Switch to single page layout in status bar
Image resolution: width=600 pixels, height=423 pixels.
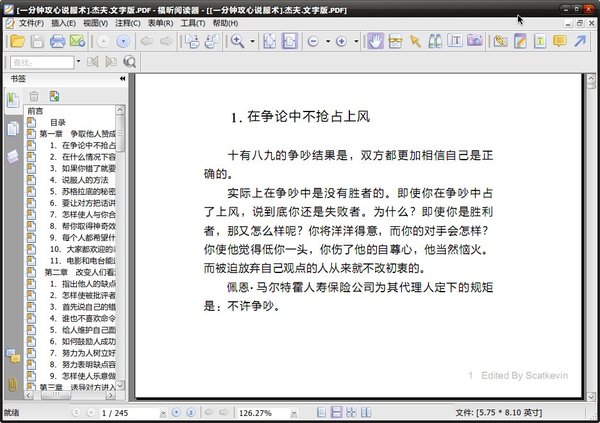(321, 412)
